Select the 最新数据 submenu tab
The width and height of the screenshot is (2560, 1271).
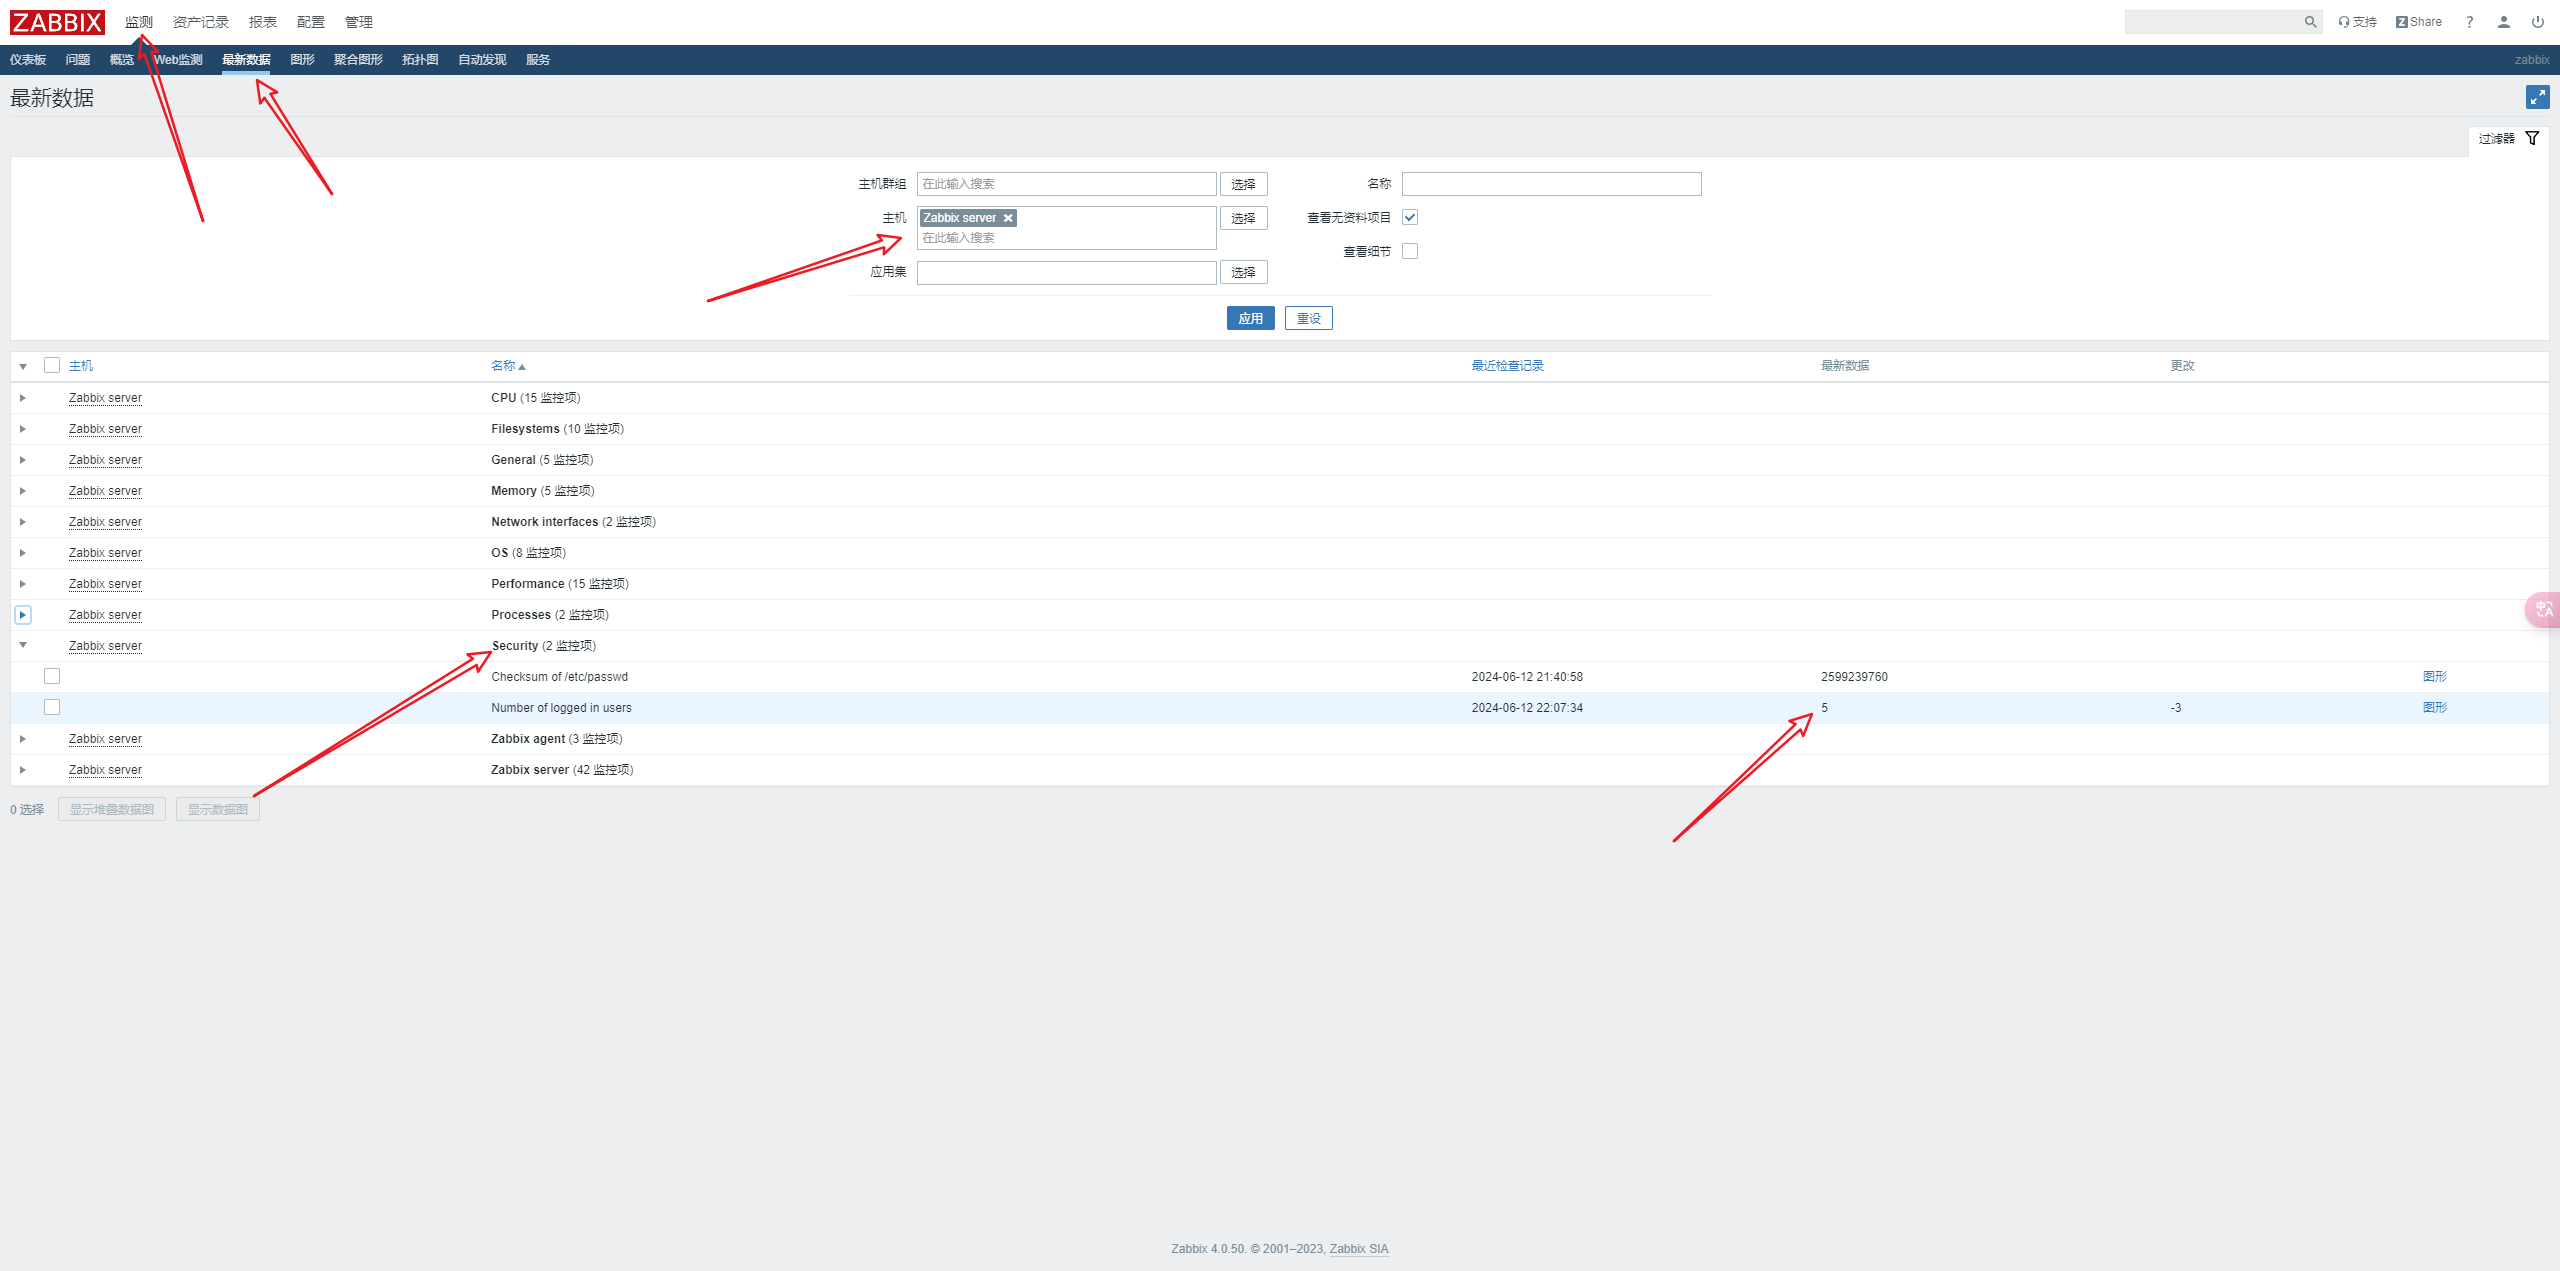[246, 60]
